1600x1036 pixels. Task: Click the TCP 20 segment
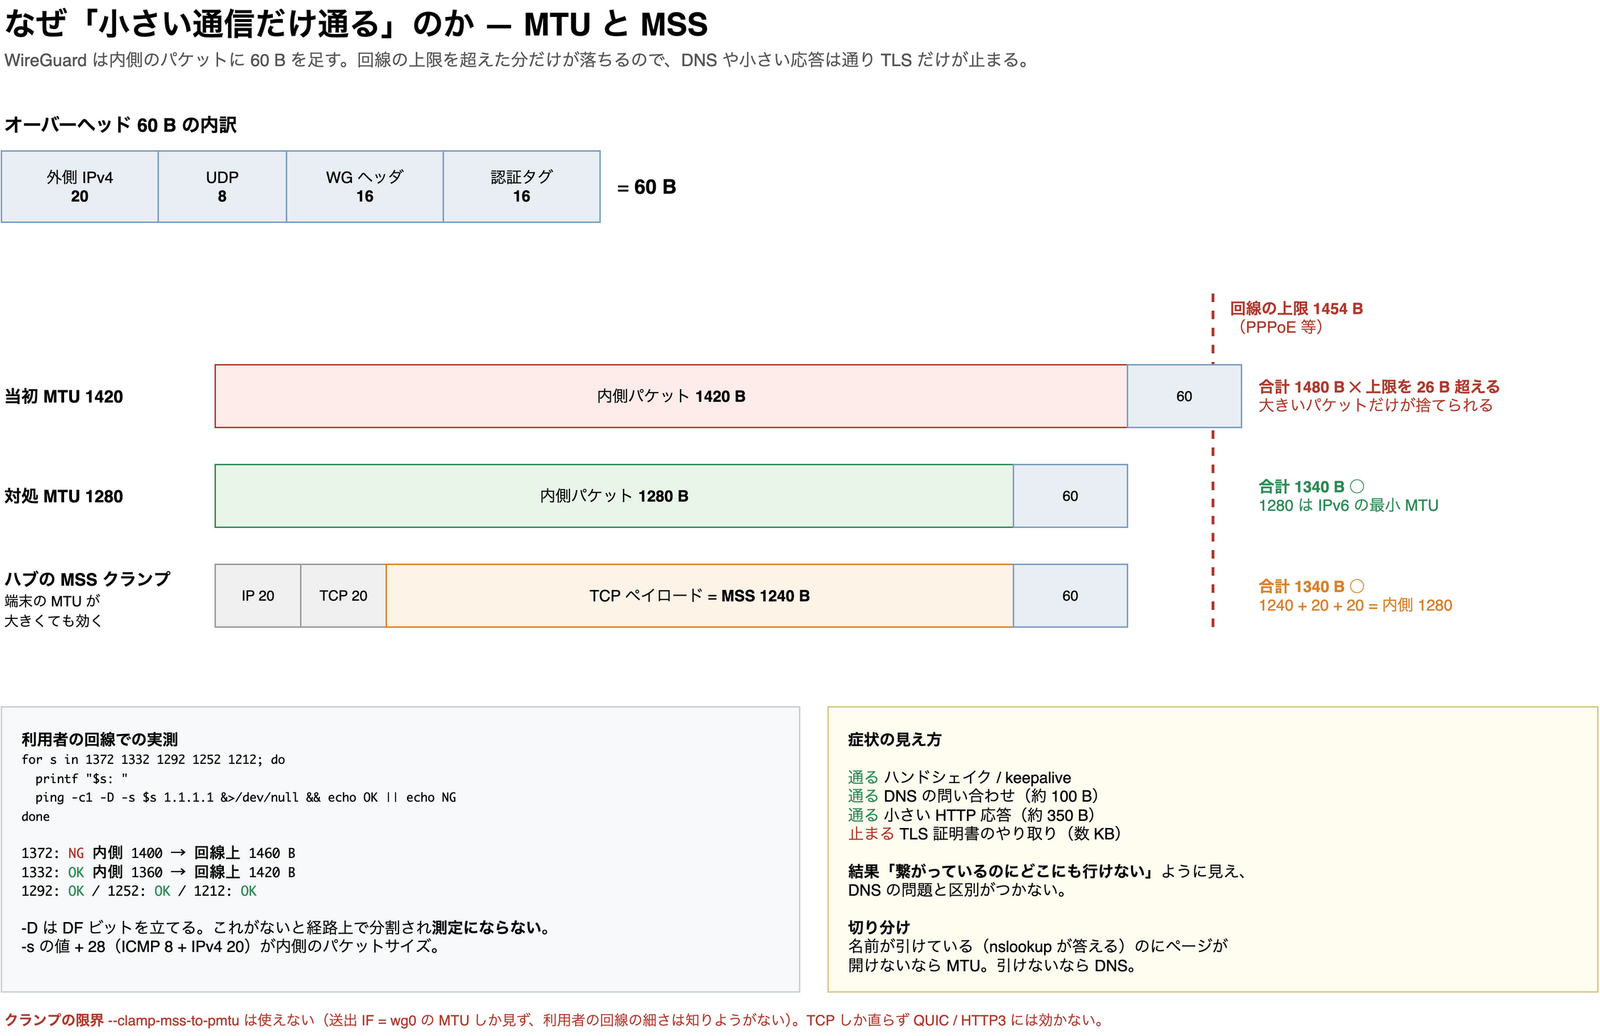point(343,596)
